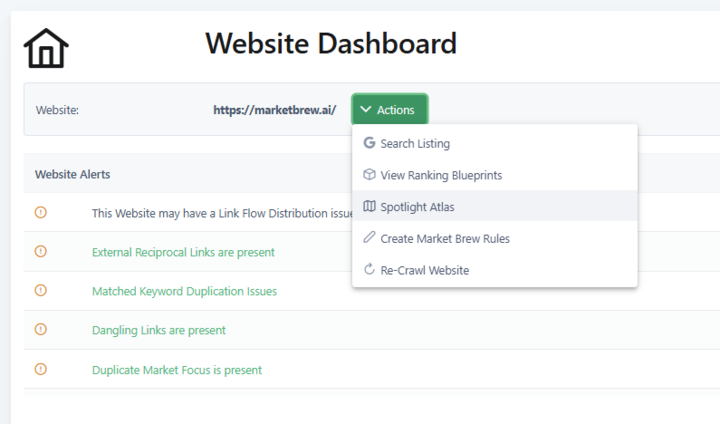Click the Website: label
This screenshot has height=424, width=720.
click(x=57, y=110)
